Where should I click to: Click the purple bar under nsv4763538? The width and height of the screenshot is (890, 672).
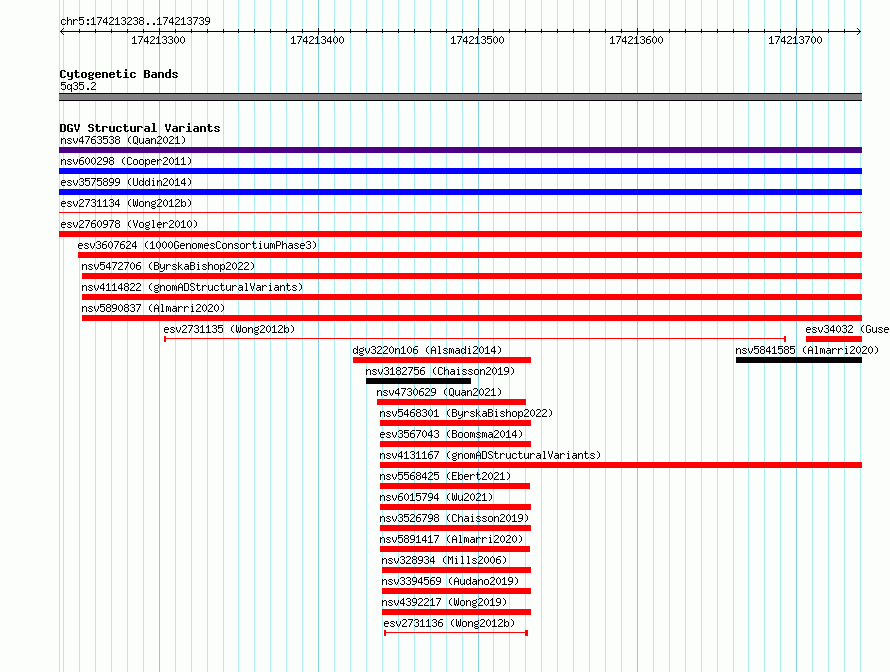[460, 150]
